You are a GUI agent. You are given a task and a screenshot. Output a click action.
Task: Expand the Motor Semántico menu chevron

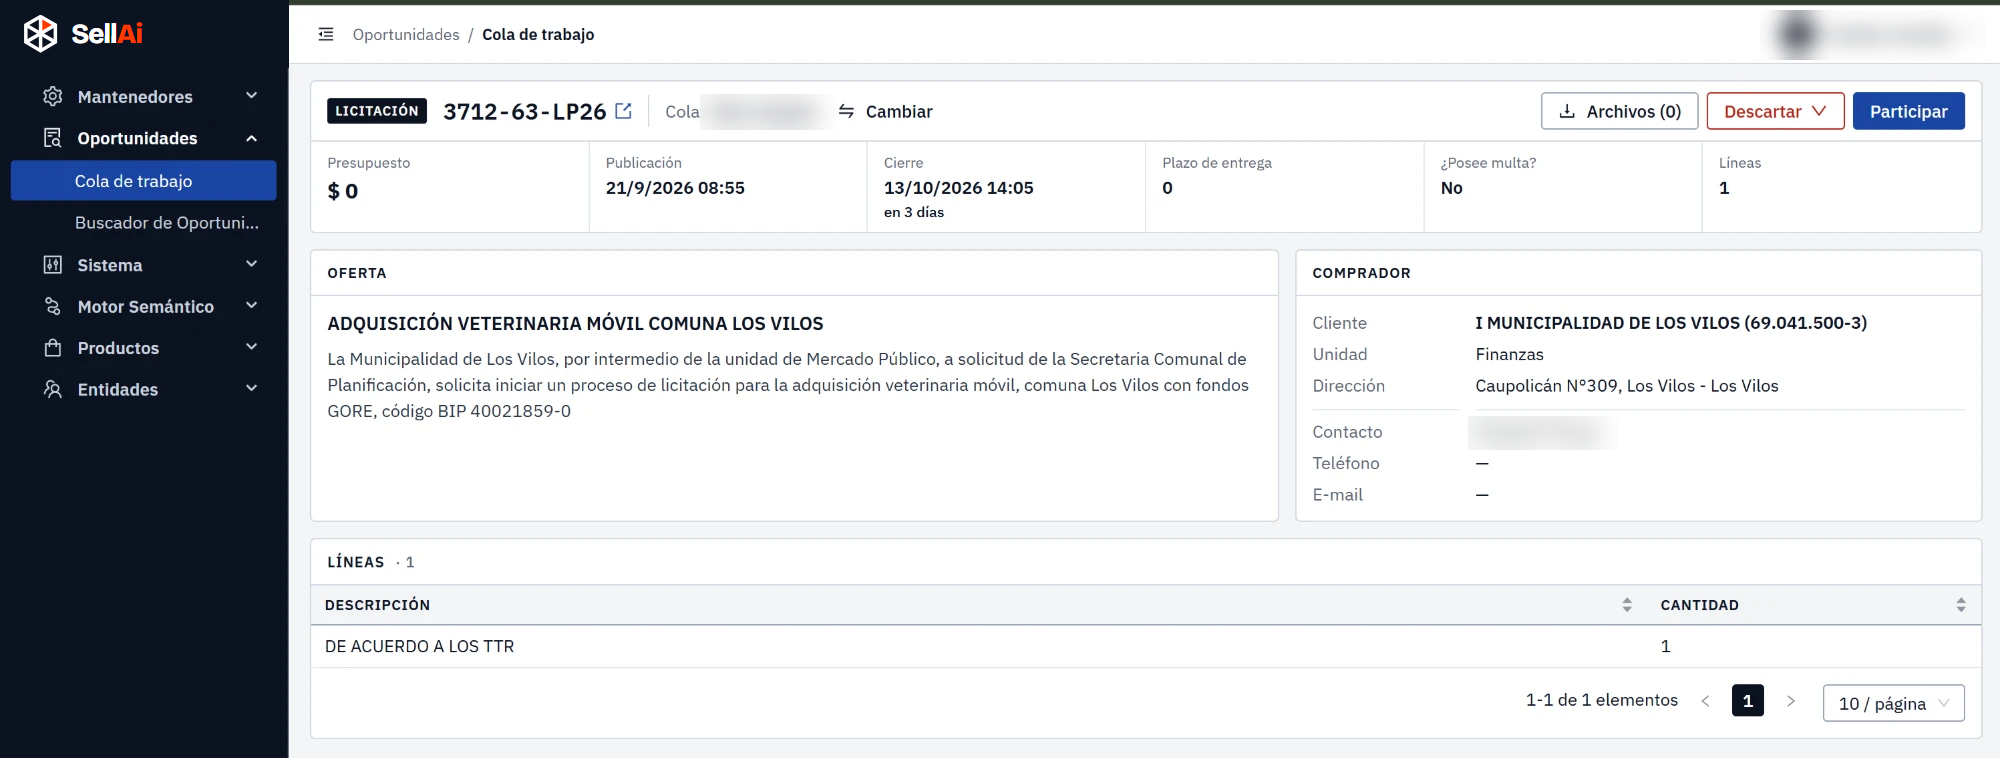[x=252, y=306]
